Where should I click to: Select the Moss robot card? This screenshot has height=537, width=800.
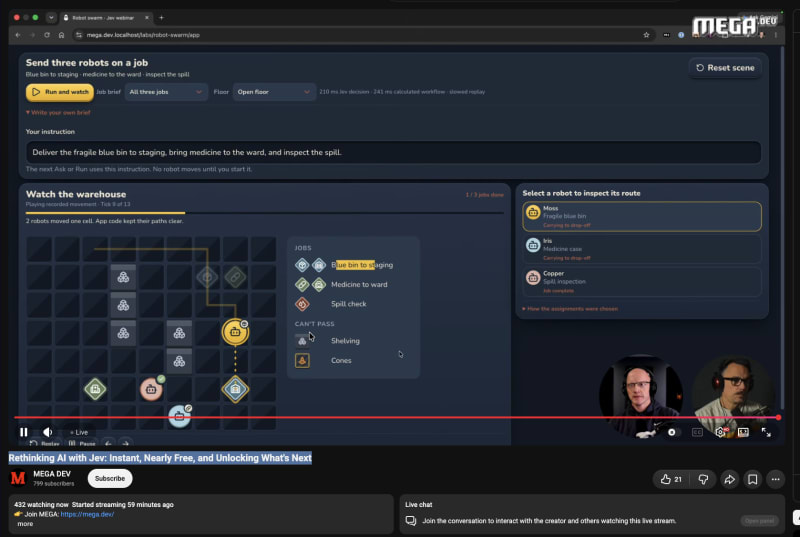pos(642,216)
